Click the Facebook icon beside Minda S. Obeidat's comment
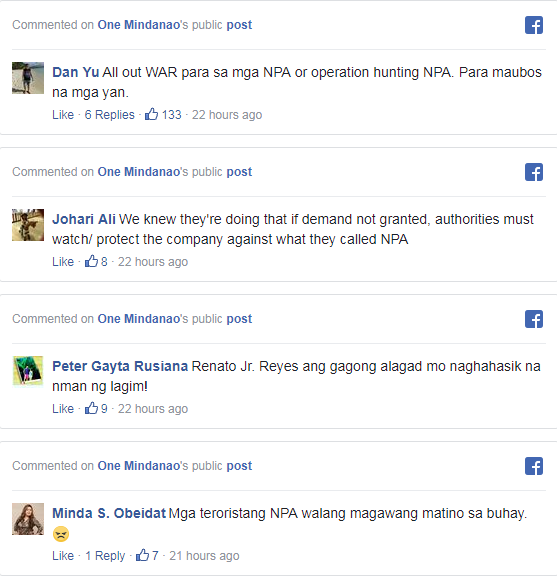This screenshot has width=557, height=576. (534, 466)
